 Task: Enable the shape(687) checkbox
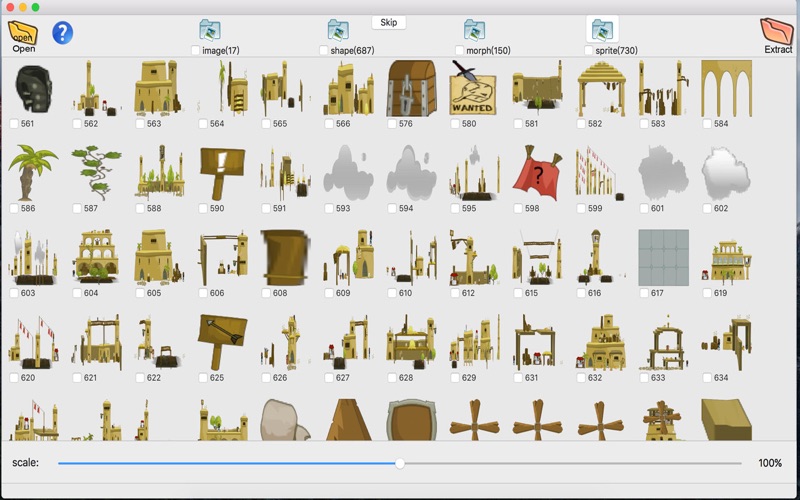323,50
